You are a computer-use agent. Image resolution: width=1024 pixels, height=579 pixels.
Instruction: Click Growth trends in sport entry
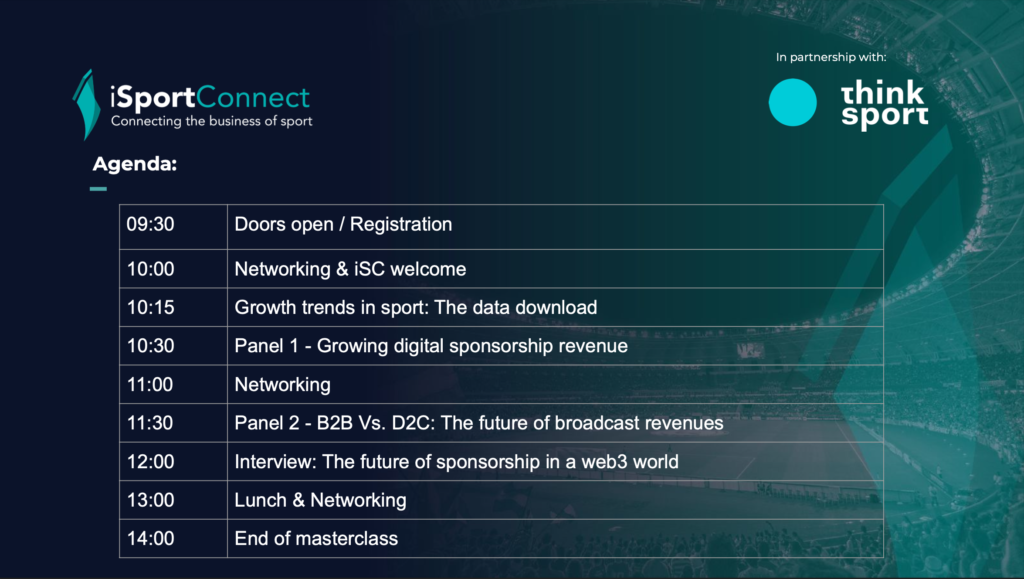pos(415,307)
